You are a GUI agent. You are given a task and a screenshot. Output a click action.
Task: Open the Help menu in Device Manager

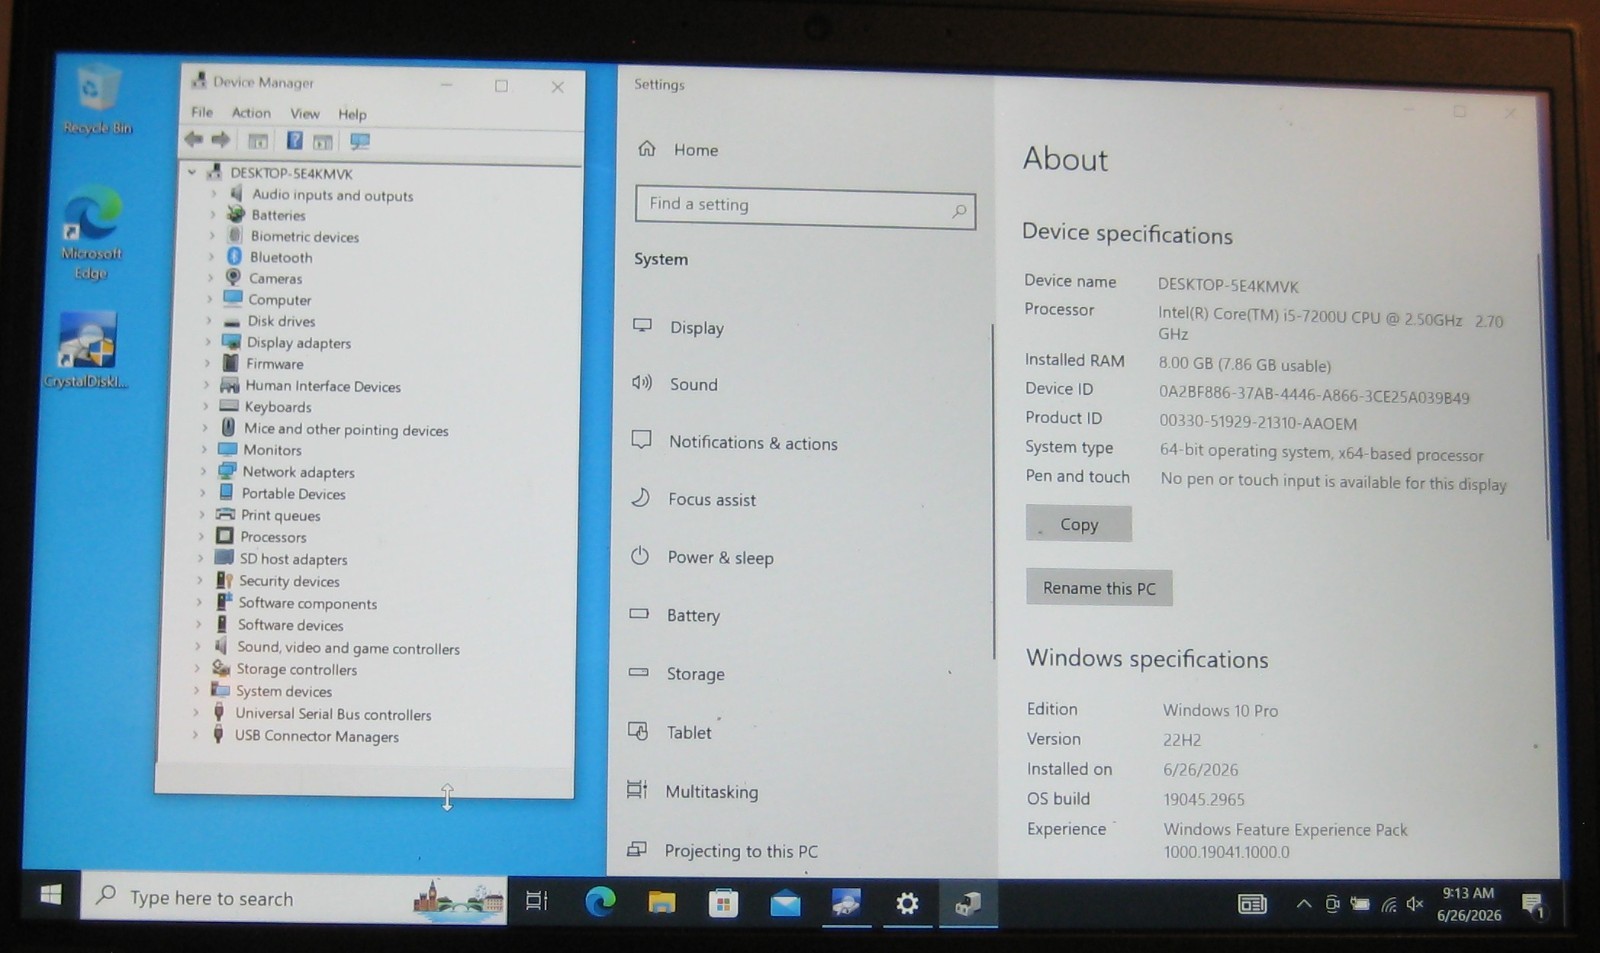coord(352,114)
